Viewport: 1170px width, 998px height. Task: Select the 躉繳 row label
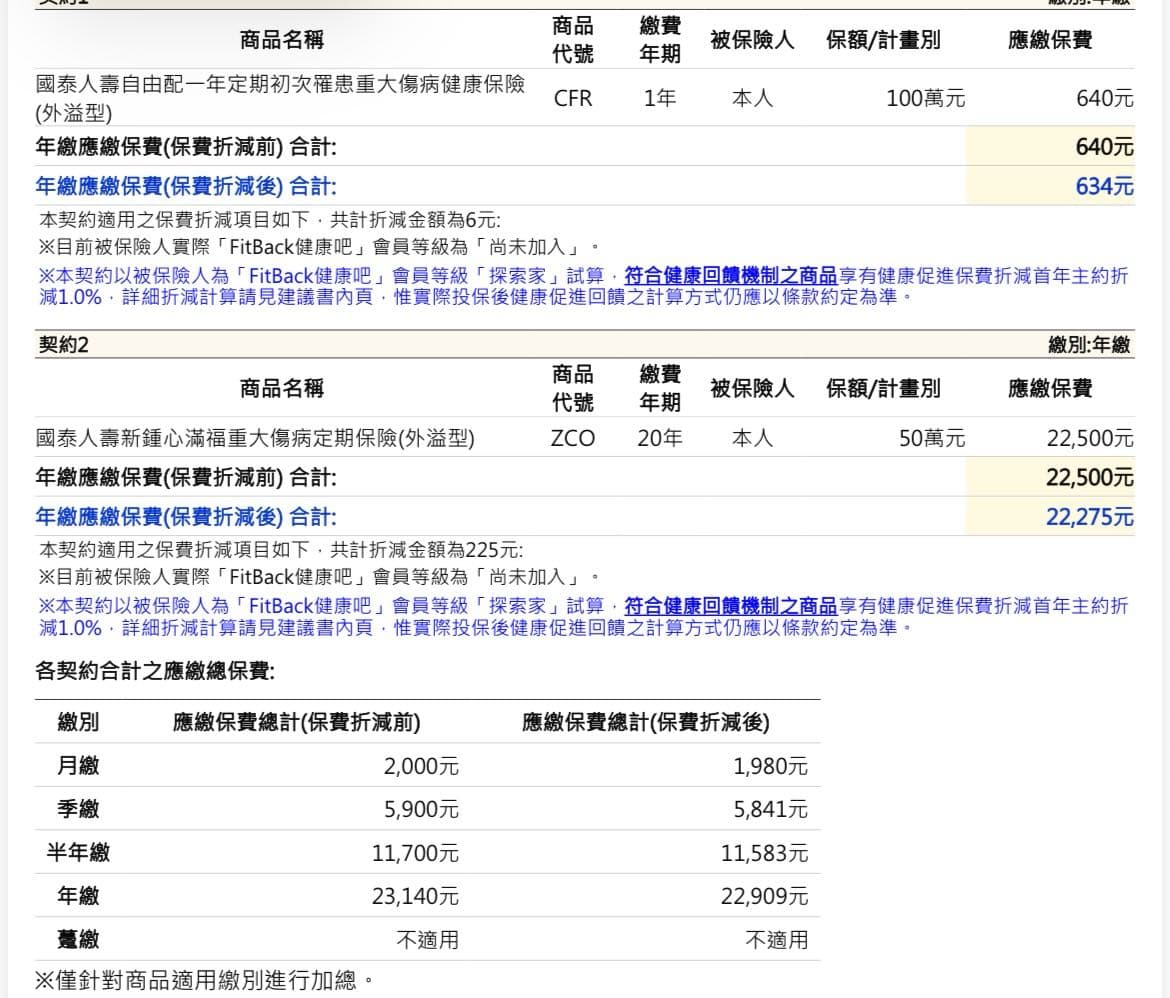(x=78, y=939)
